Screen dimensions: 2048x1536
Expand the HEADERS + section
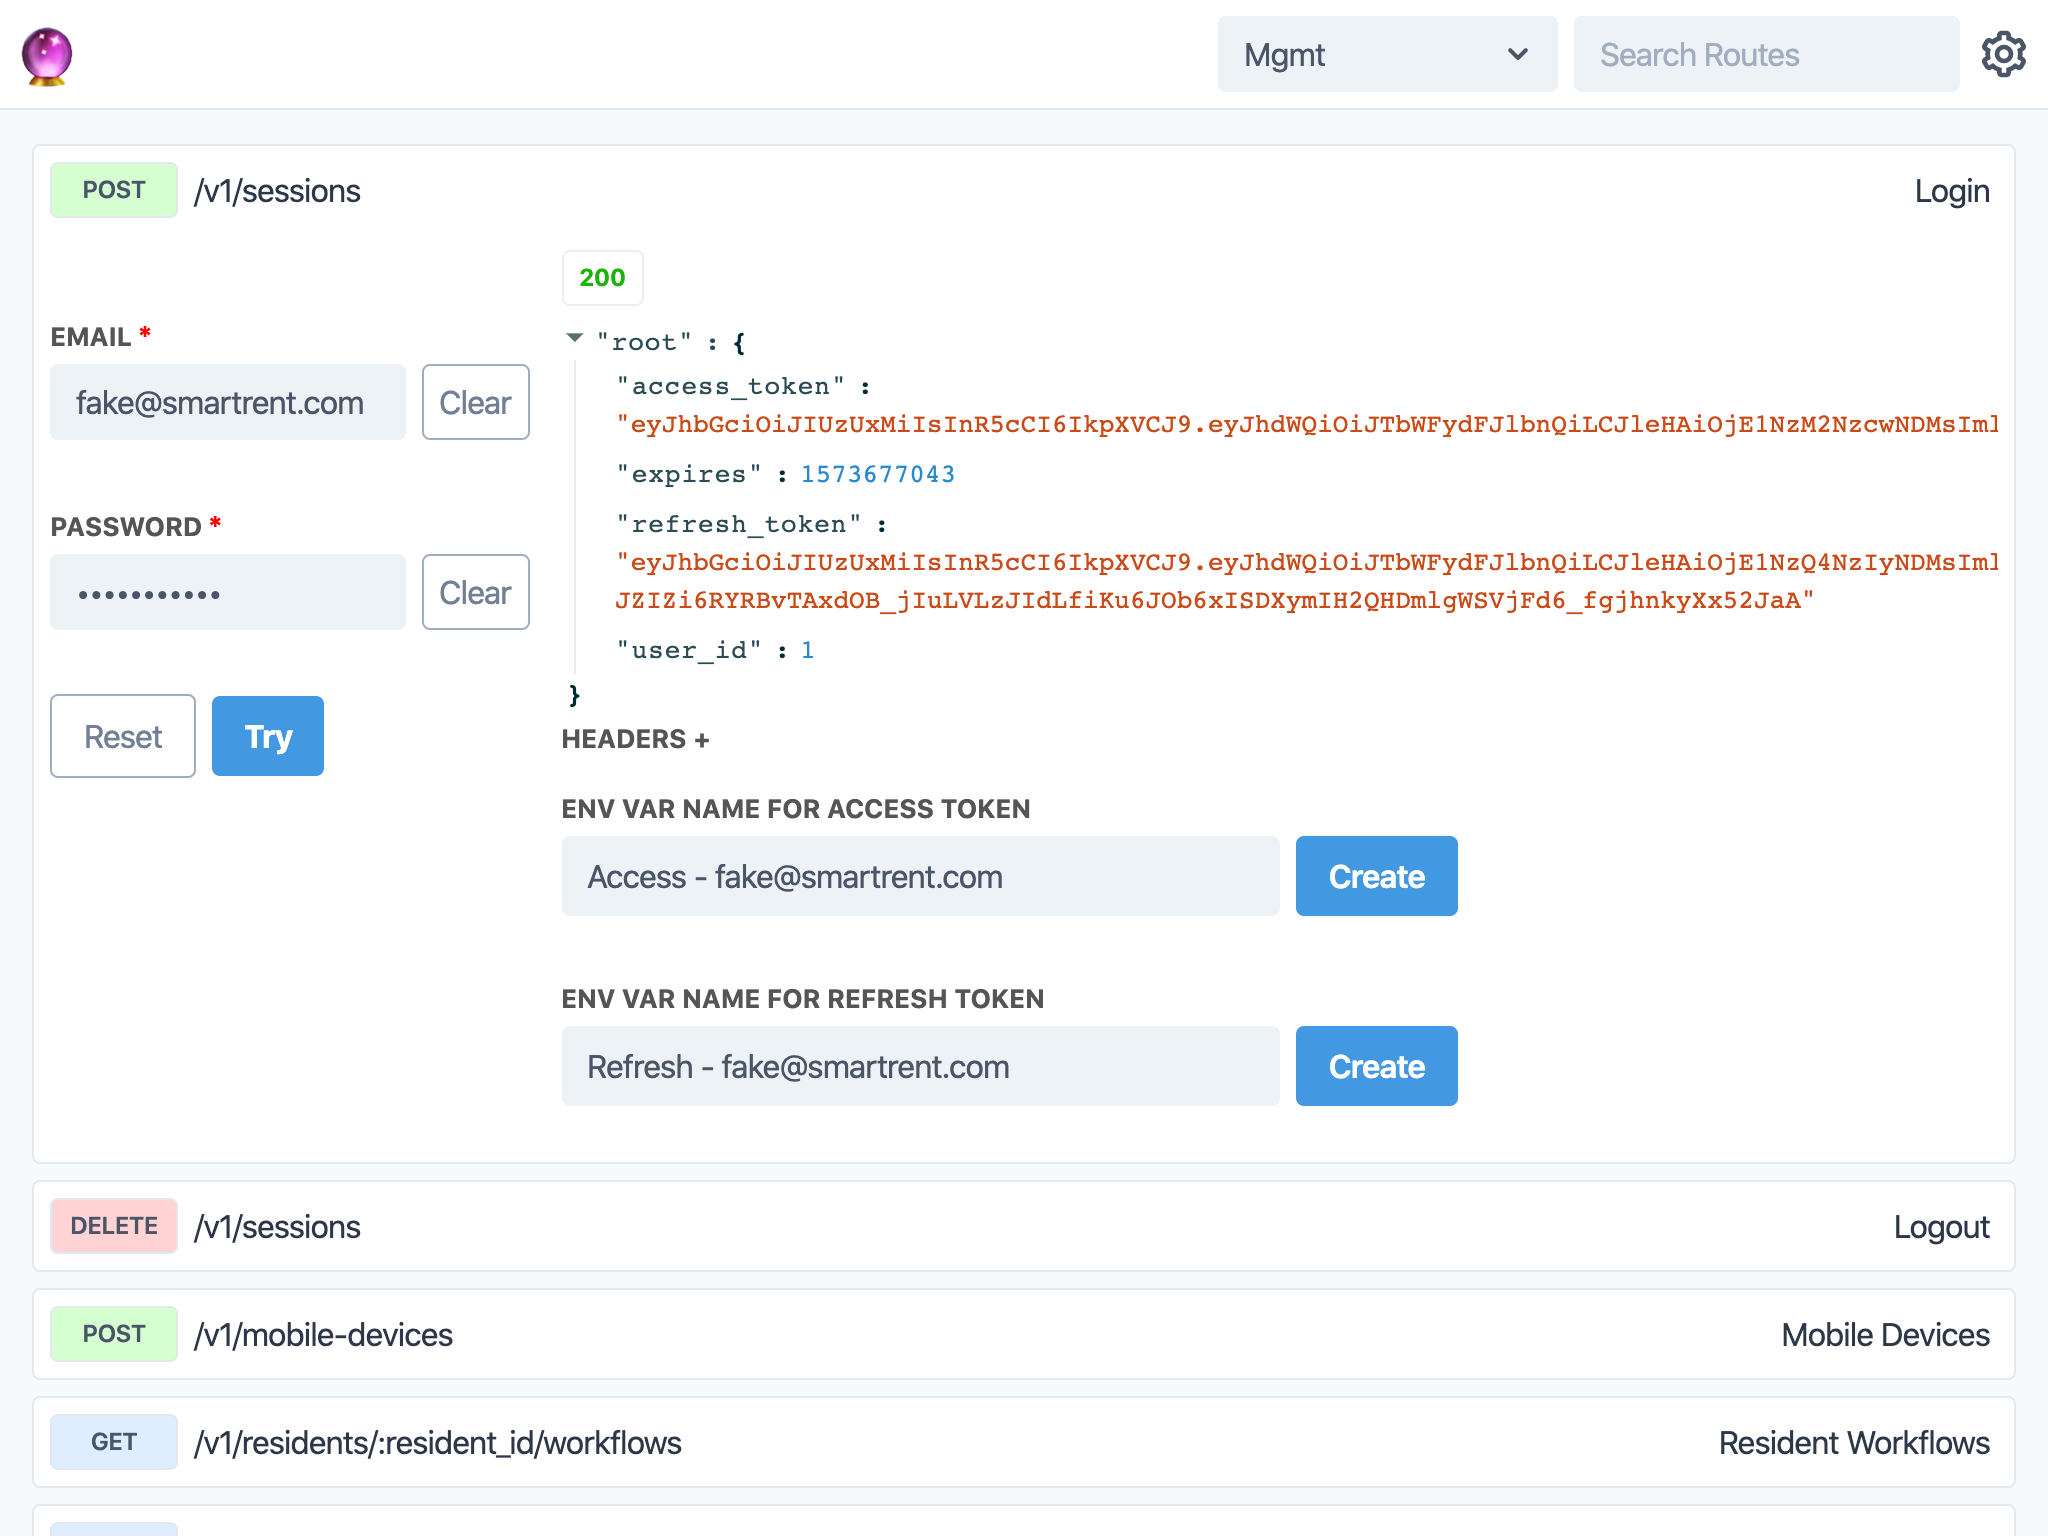635,739
